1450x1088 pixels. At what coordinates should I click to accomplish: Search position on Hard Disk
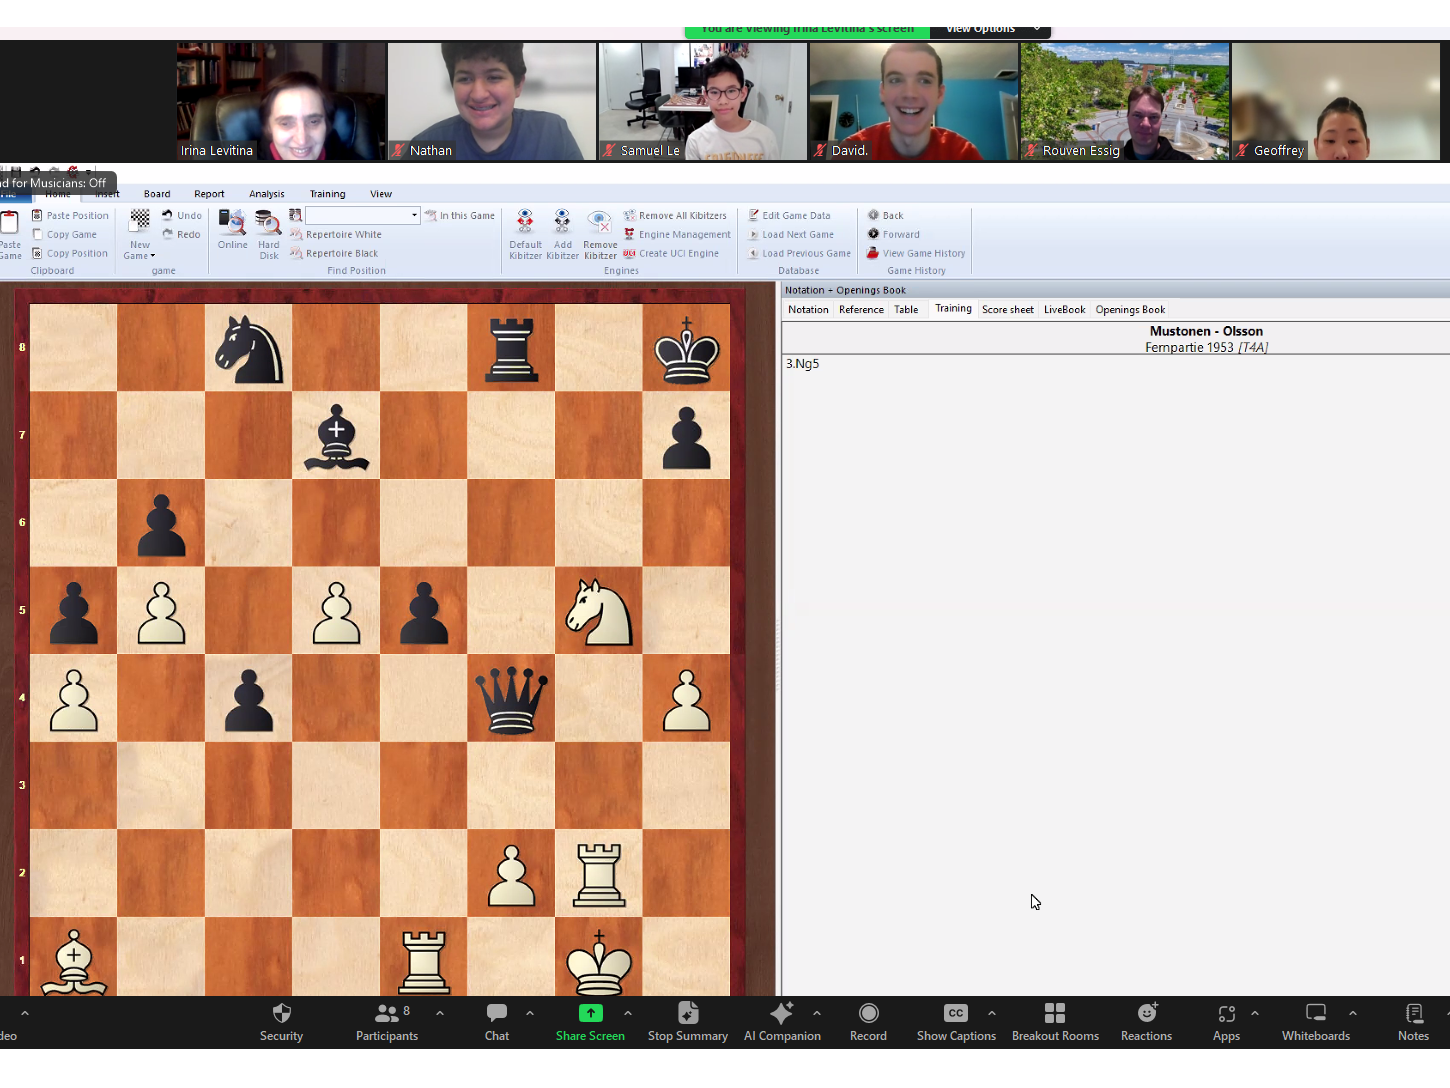268,234
